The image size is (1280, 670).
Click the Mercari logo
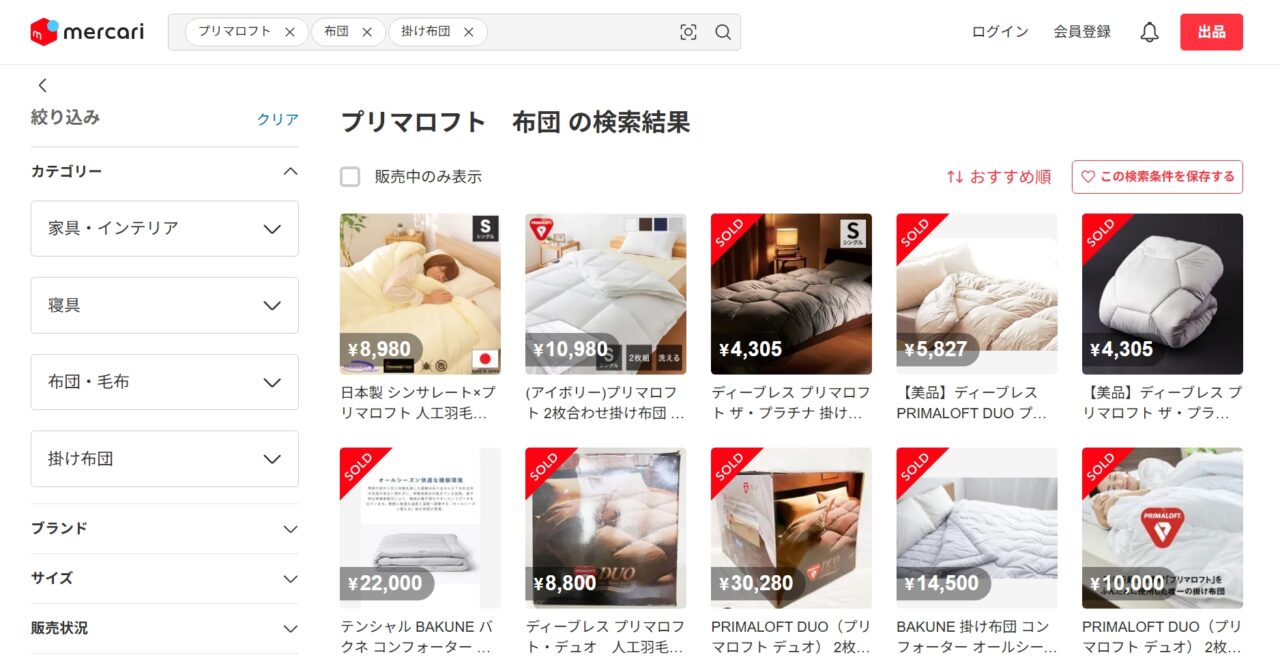pyautogui.click(x=87, y=32)
